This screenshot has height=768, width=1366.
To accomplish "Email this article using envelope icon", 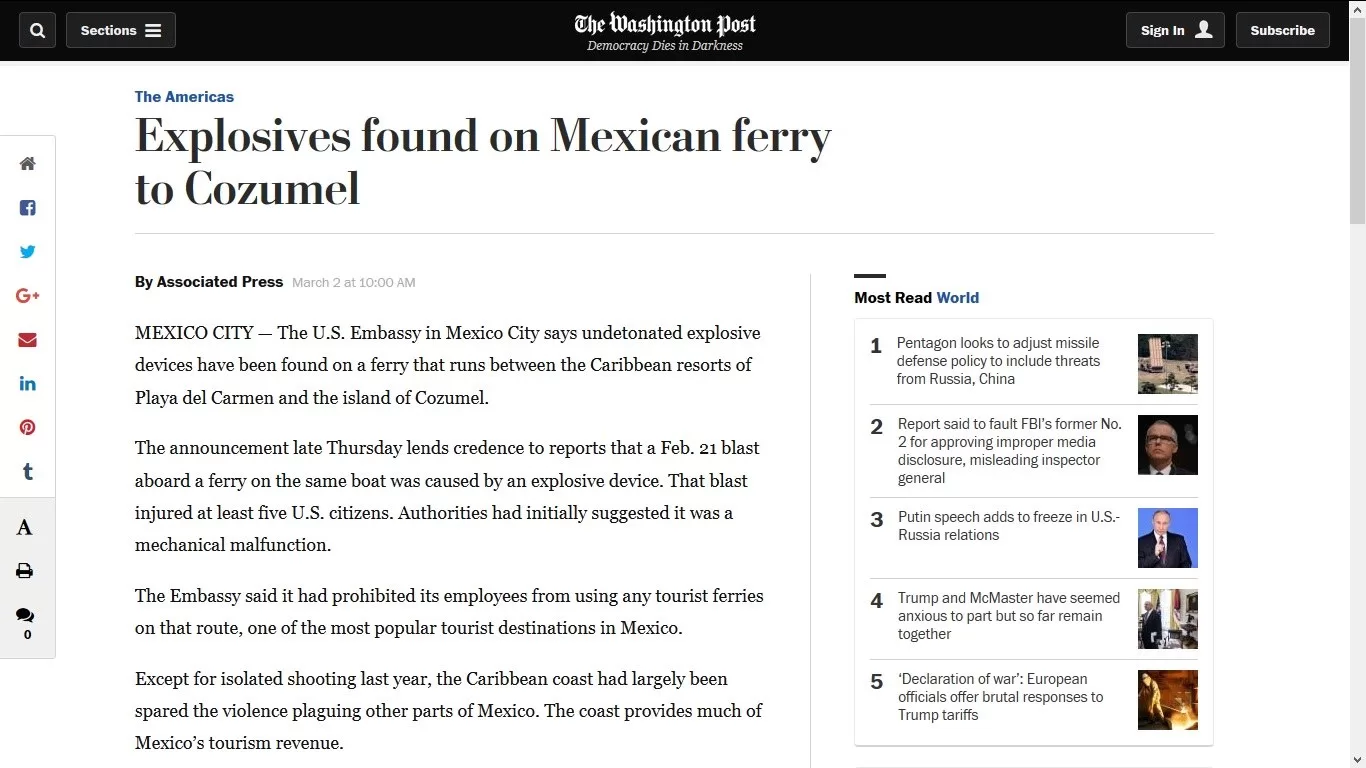I will click(x=27, y=340).
